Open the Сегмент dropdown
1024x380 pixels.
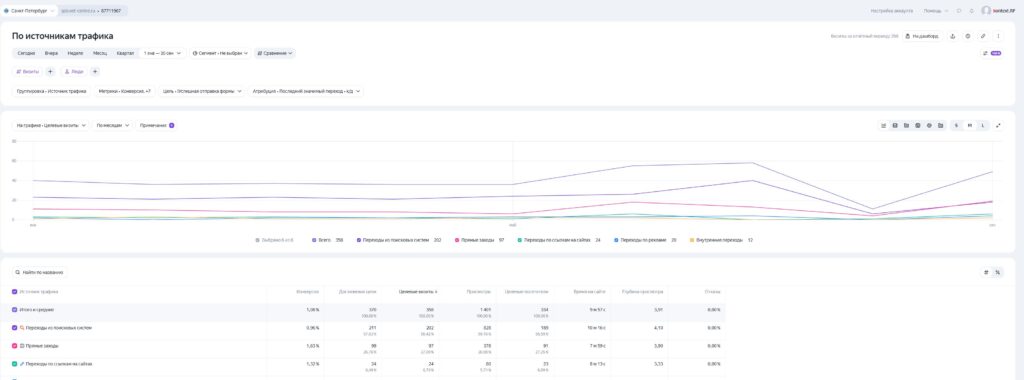tap(221, 54)
